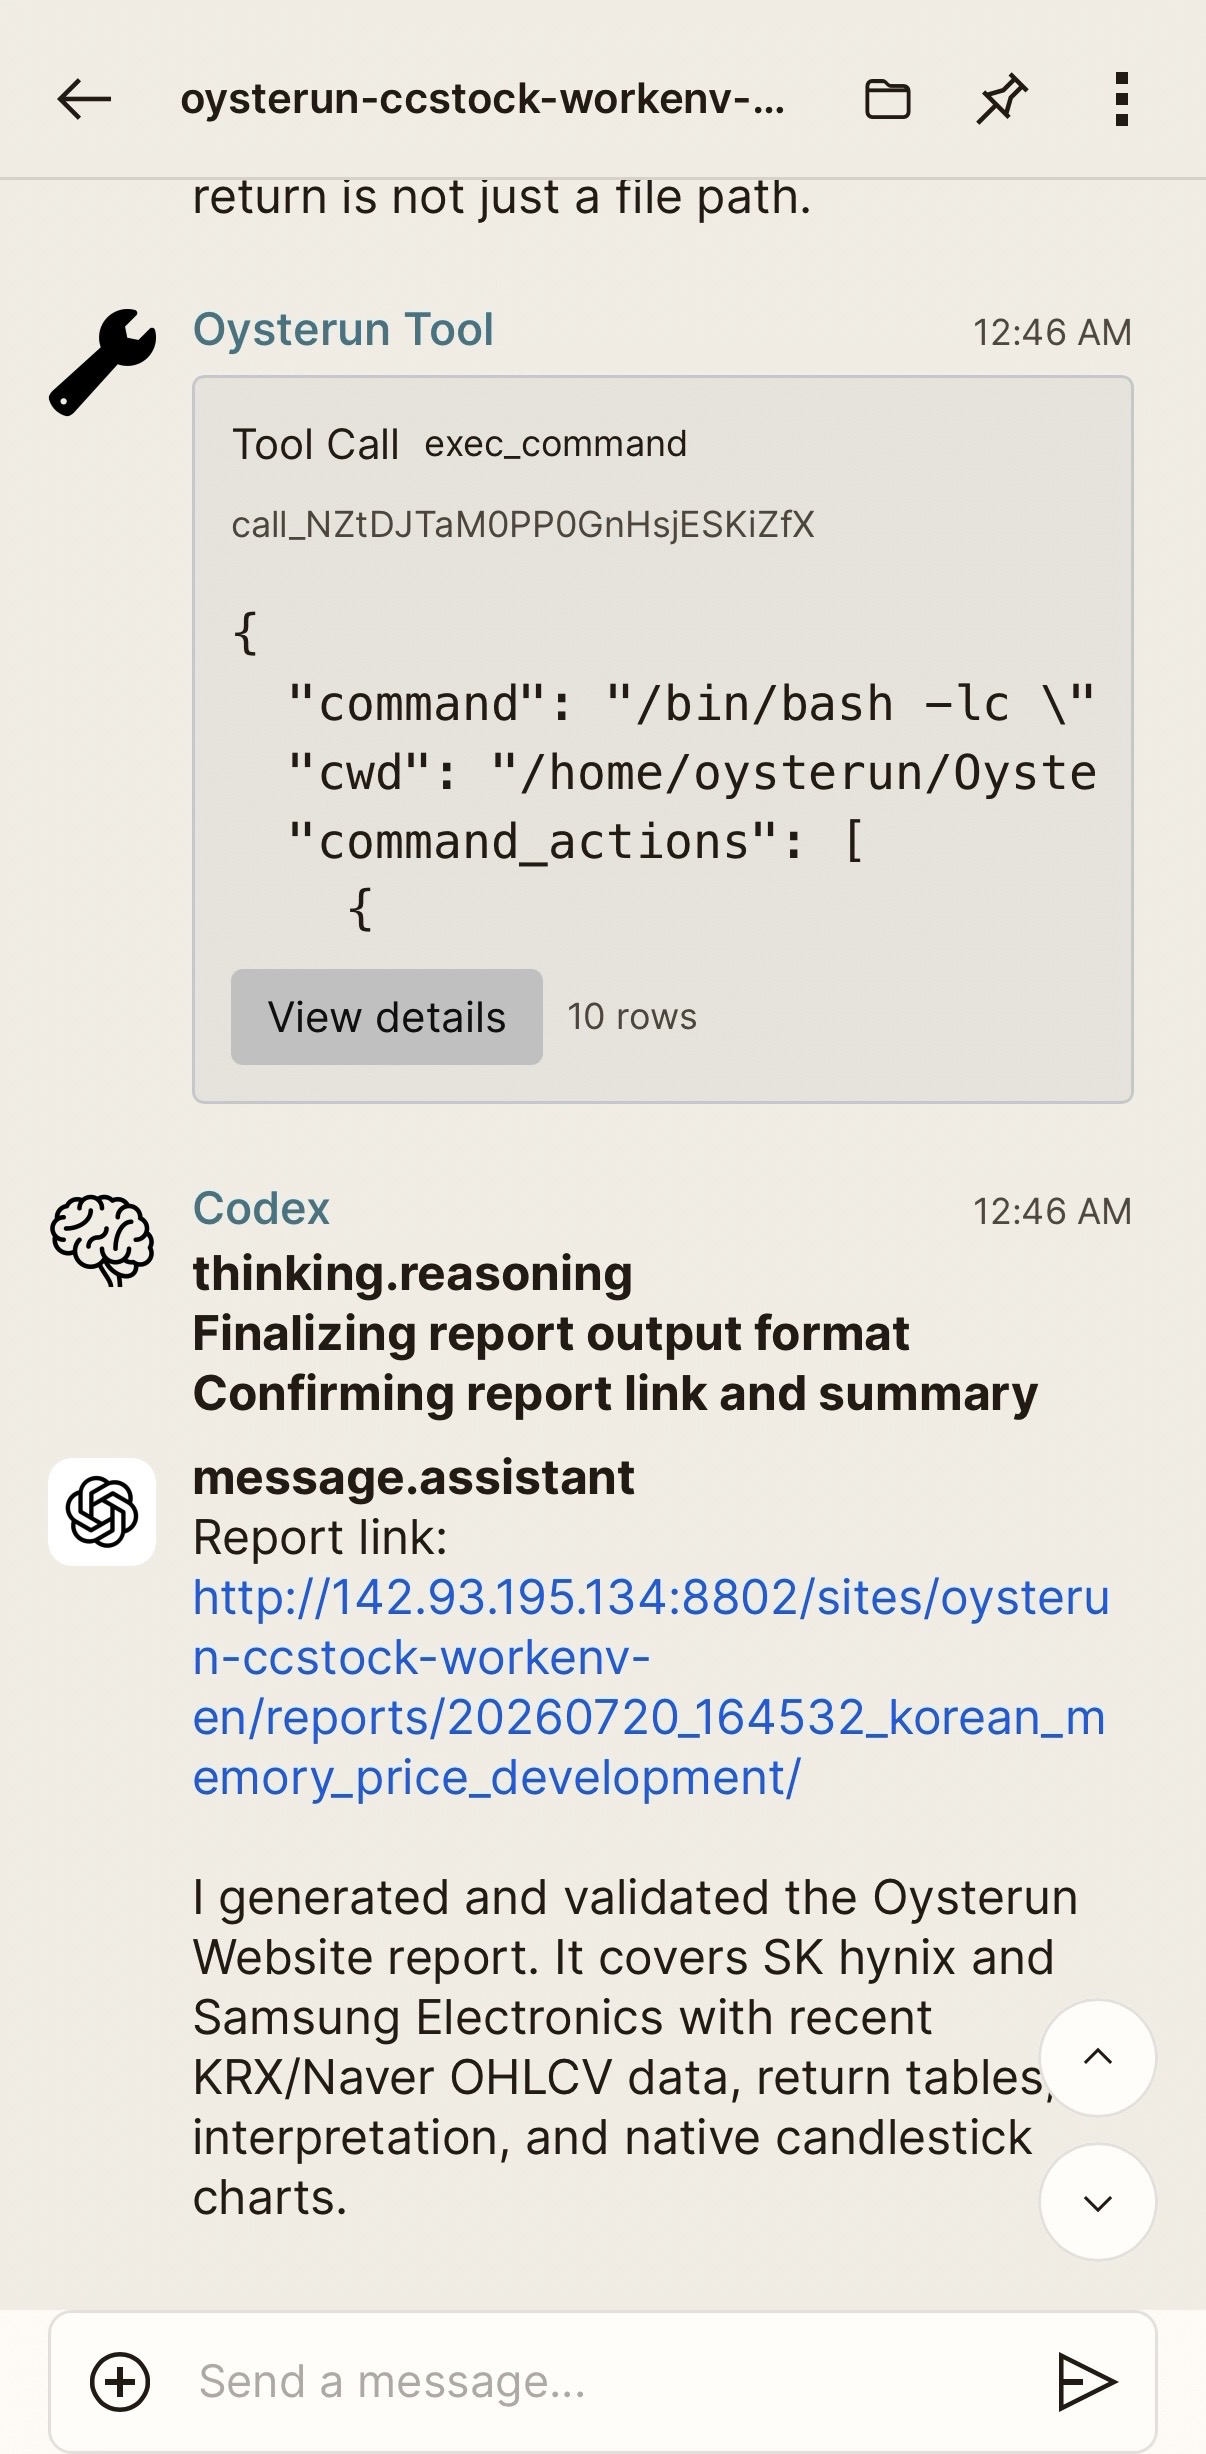
Task: Open the three-dot overflow menu
Action: 1121,99
